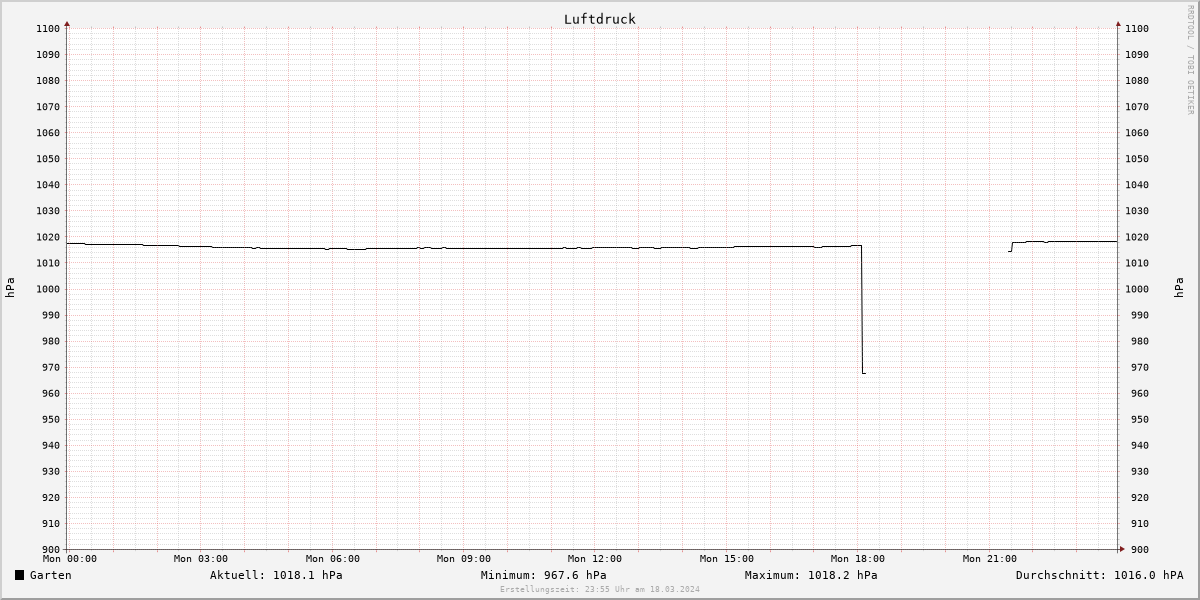
Task: Click the 970 label on the left axis
Action: click(x=51, y=368)
